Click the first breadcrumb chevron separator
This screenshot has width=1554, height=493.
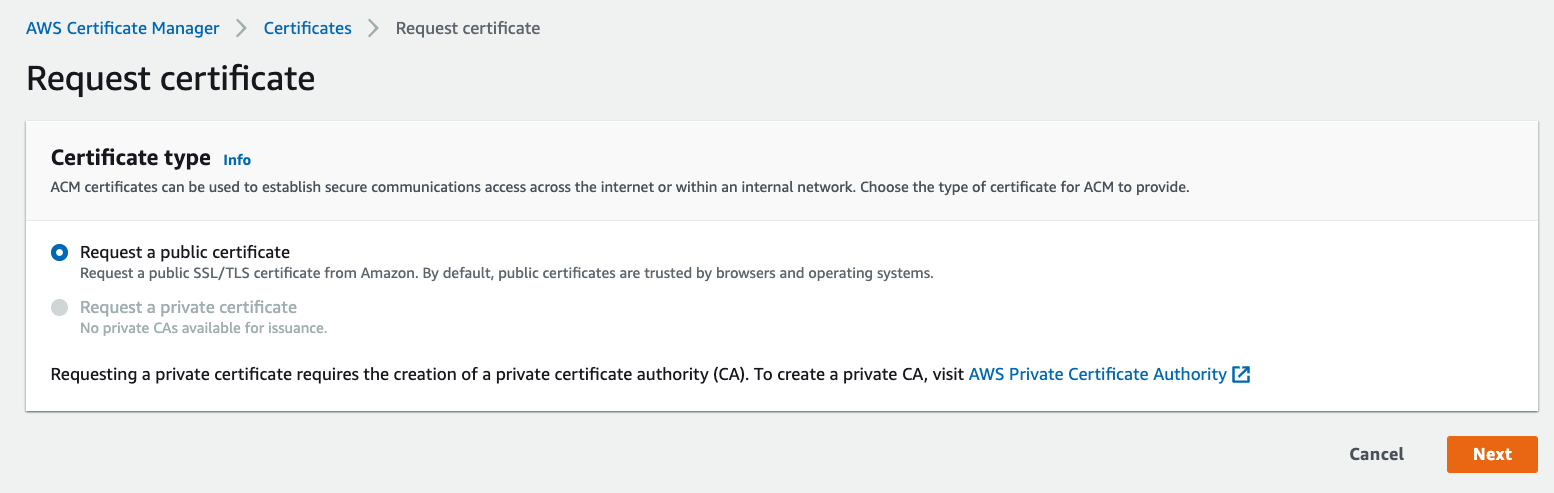coord(241,28)
